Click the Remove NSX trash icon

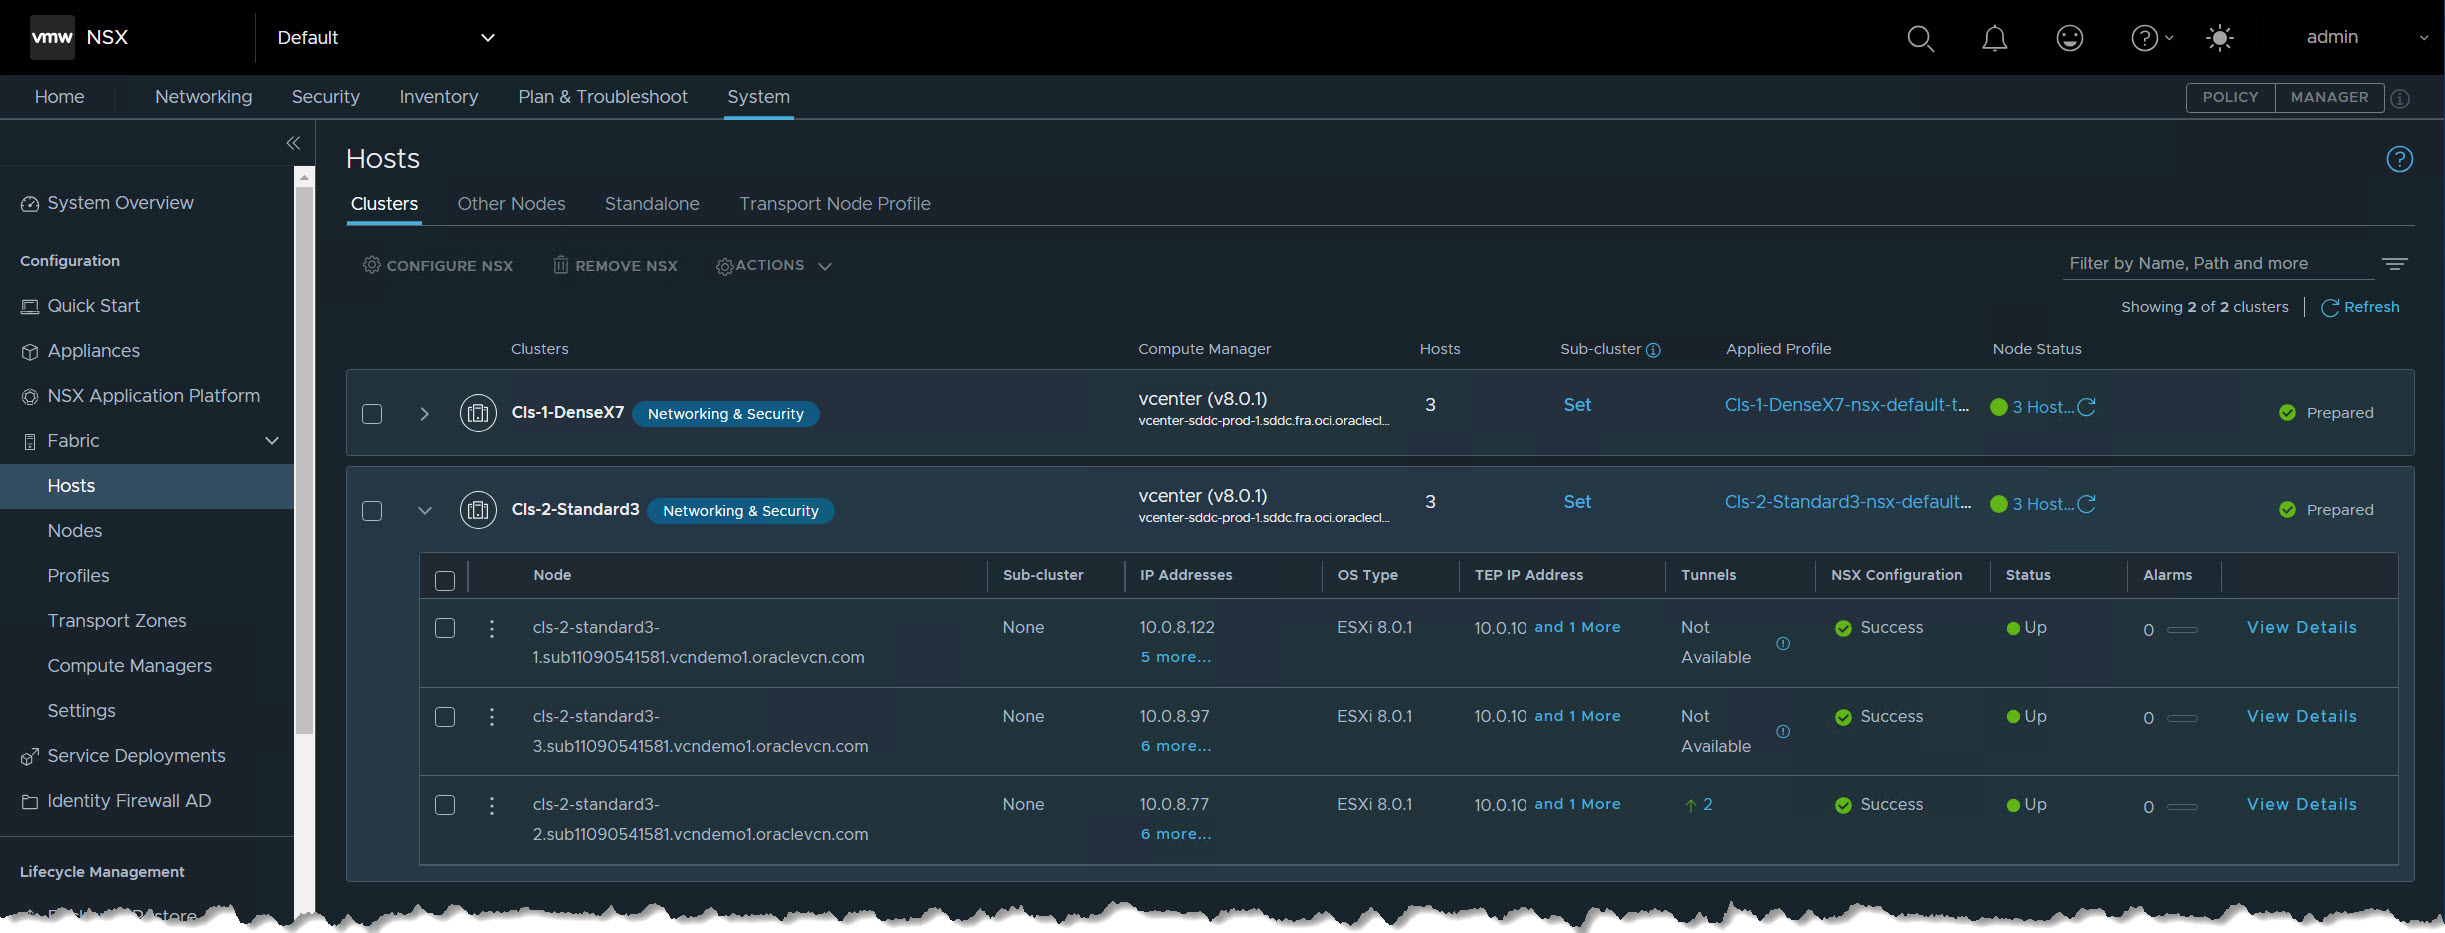click(x=561, y=265)
